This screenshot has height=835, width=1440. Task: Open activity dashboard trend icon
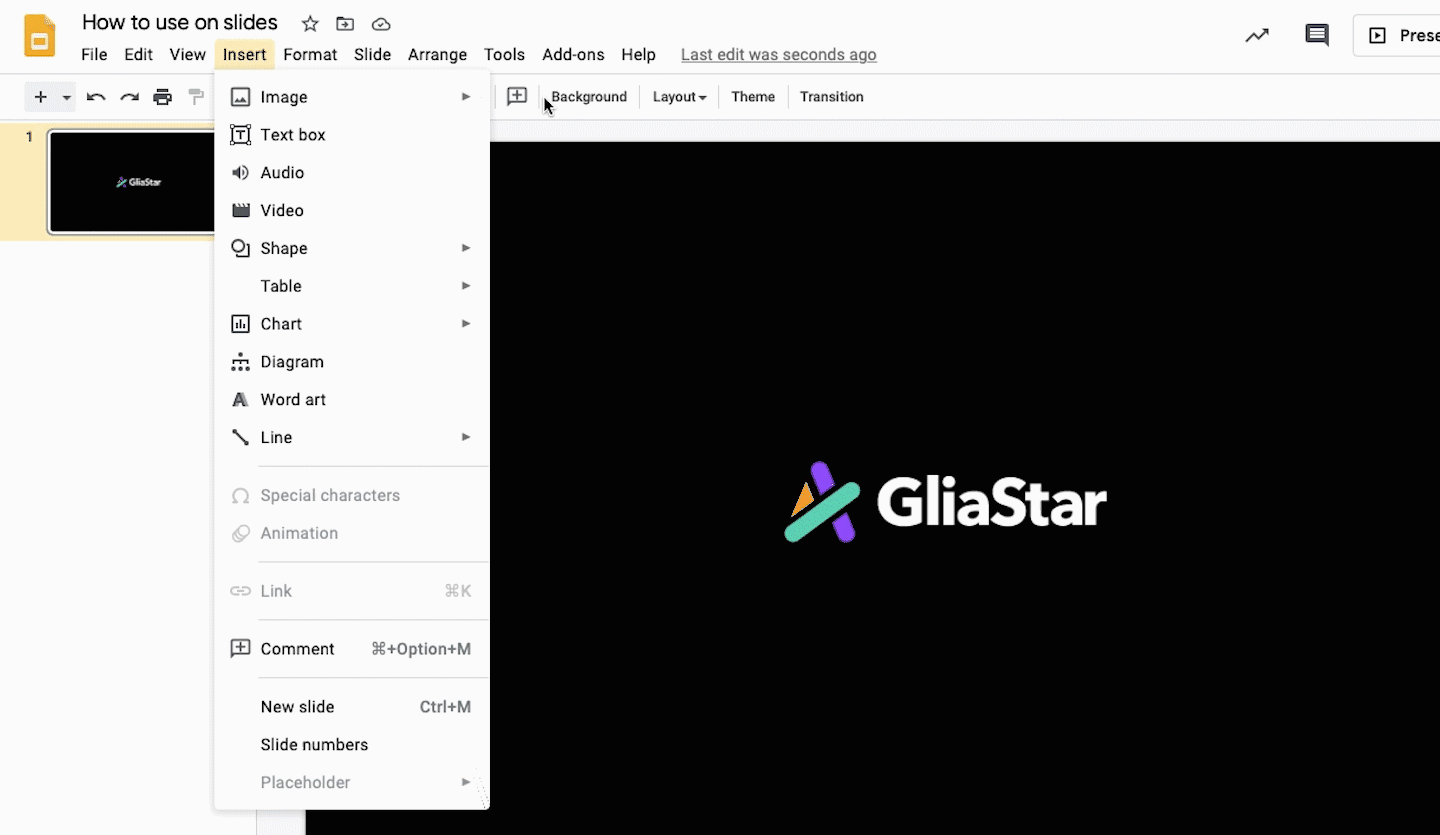(x=1257, y=35)
